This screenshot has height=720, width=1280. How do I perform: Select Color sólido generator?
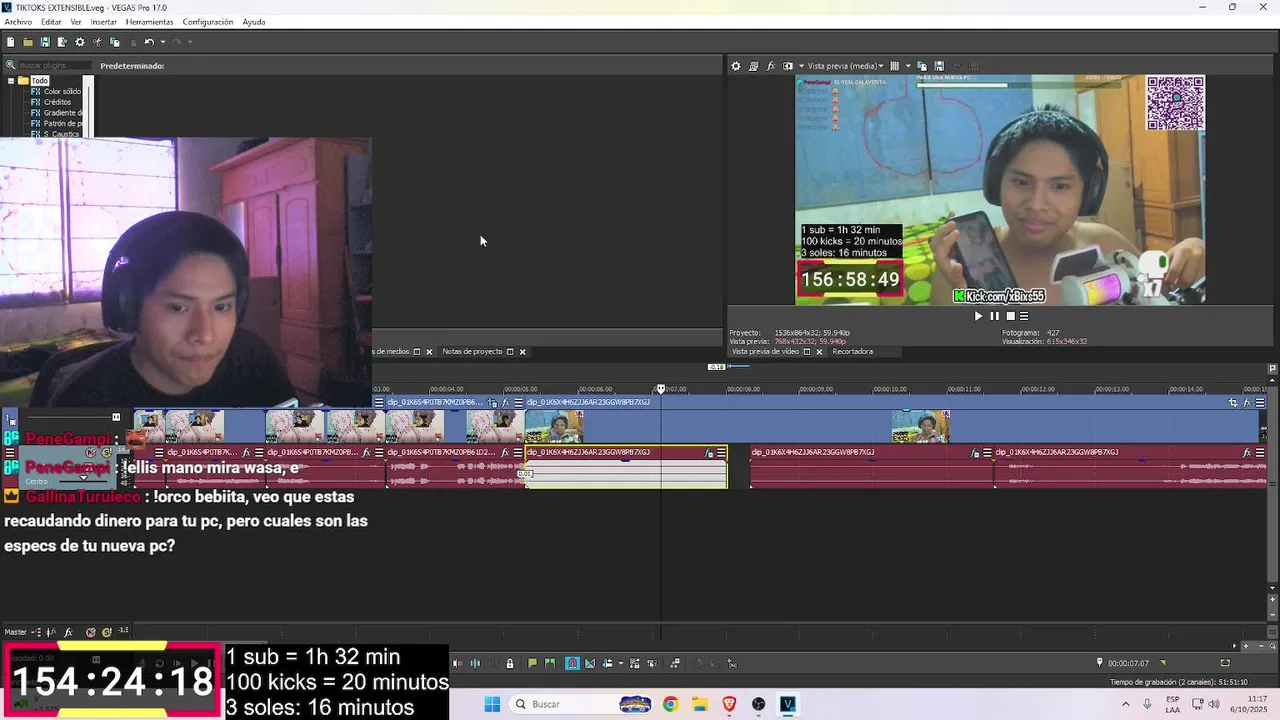[62, 92]
